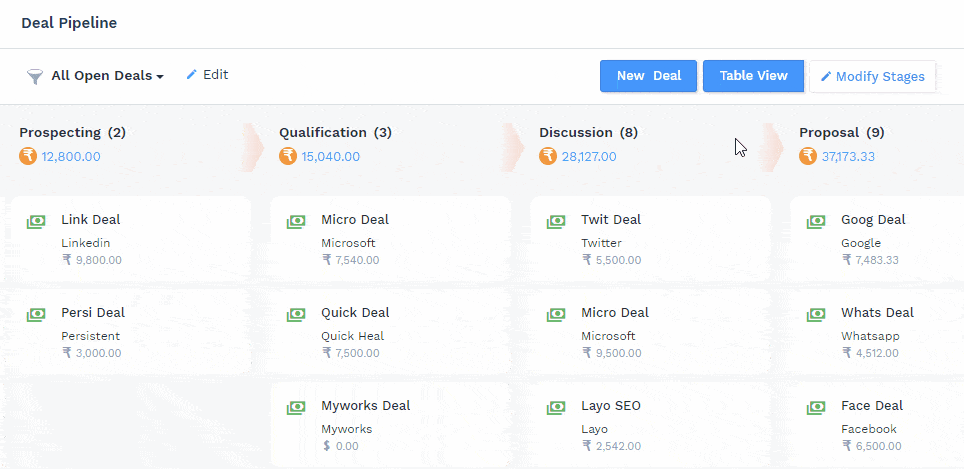The image size is (964, 469).
Task: Select the Proposal stage header
Action: coord(841,132)
